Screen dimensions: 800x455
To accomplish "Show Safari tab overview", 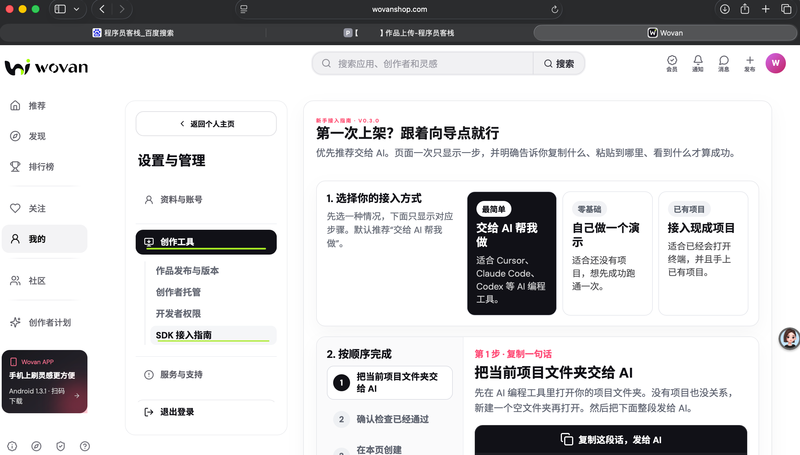I will click(786, 9).
